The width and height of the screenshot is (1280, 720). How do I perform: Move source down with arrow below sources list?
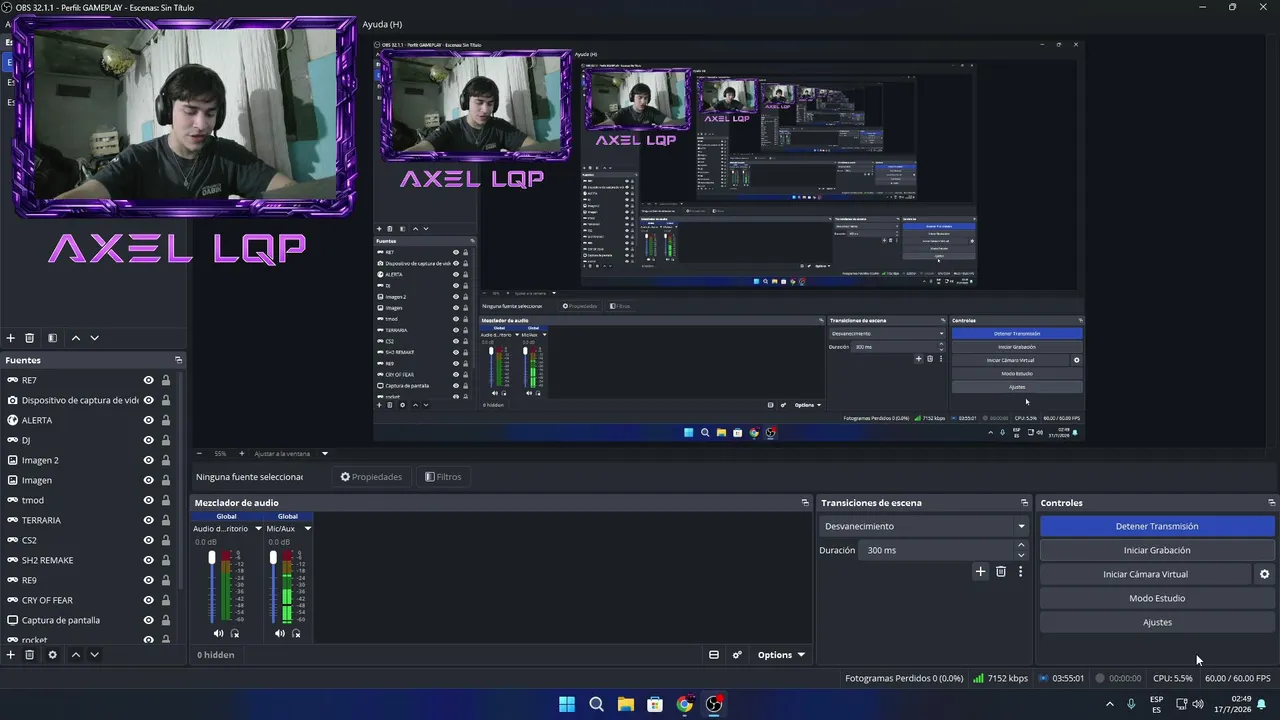click(x=95, y=655)
